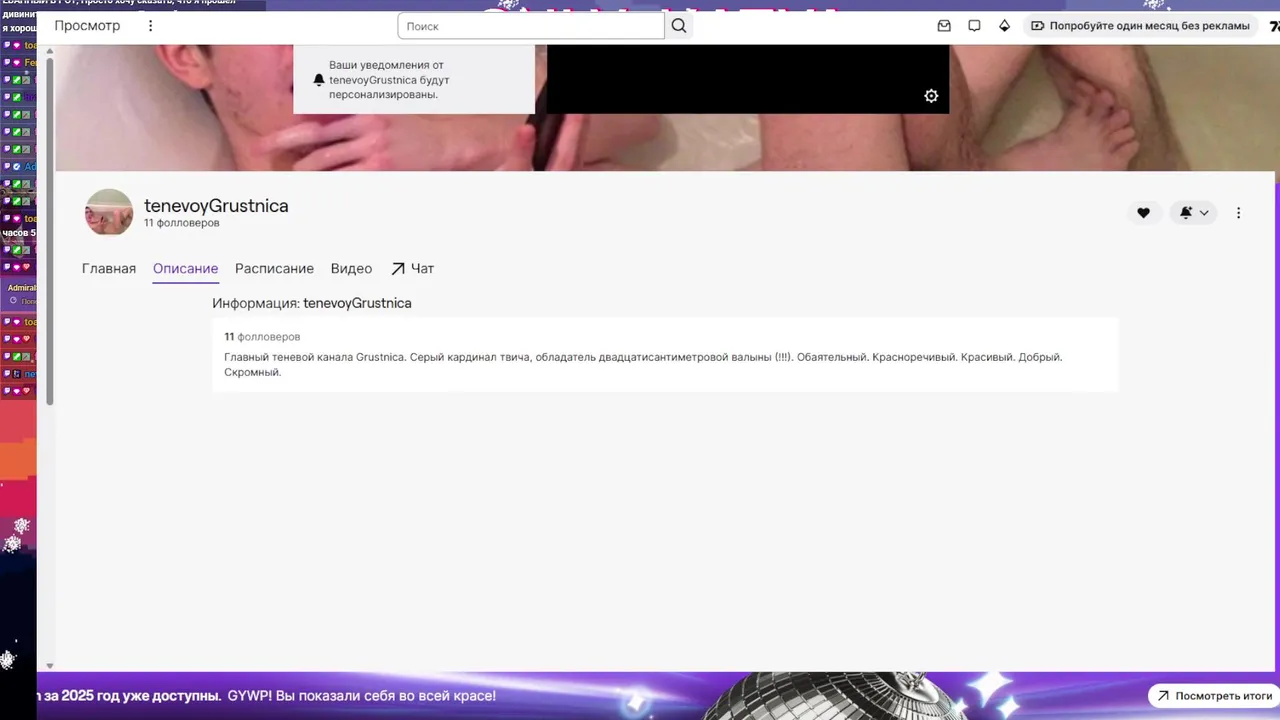The width and height of the screenshot is (1280, 720).
Task: Open the inbox envelope icon
Action: (944, 26)
